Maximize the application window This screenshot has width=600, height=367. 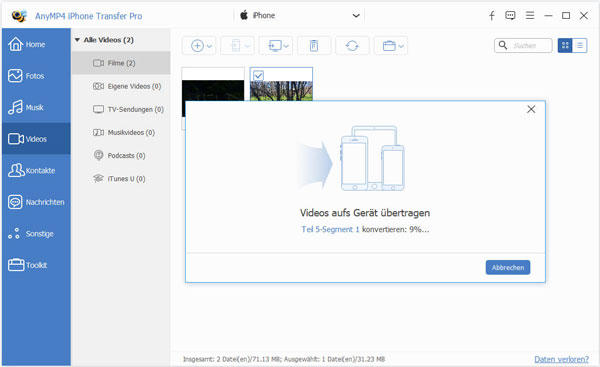(566, 16)
